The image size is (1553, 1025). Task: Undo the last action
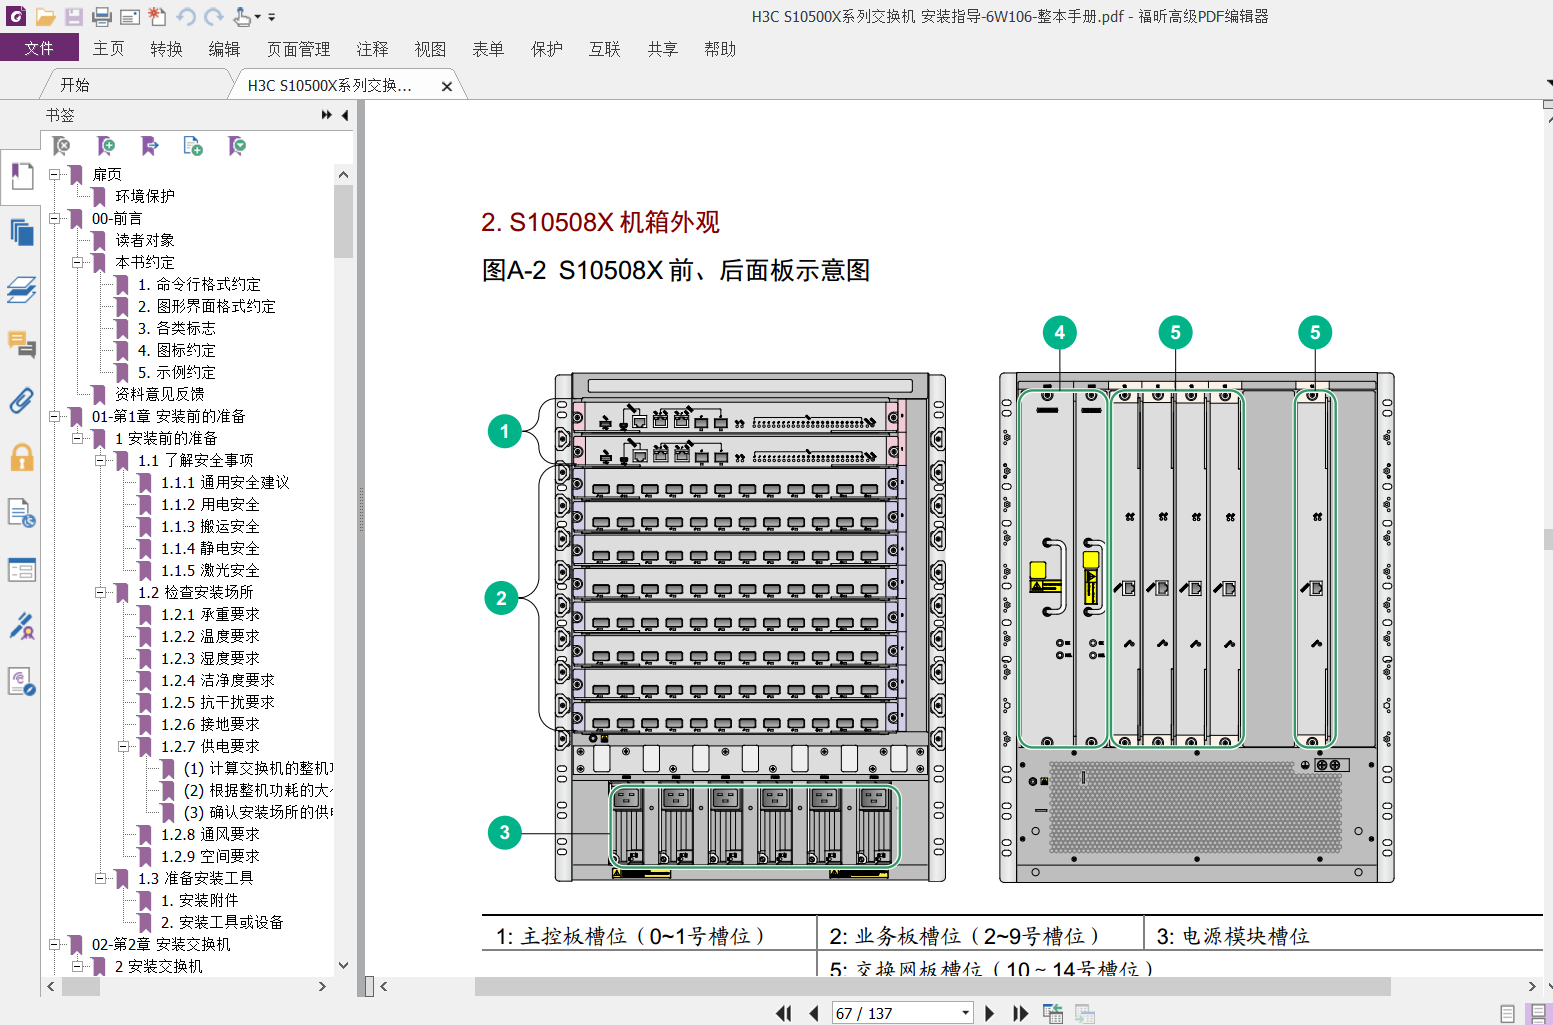[186, 16]
